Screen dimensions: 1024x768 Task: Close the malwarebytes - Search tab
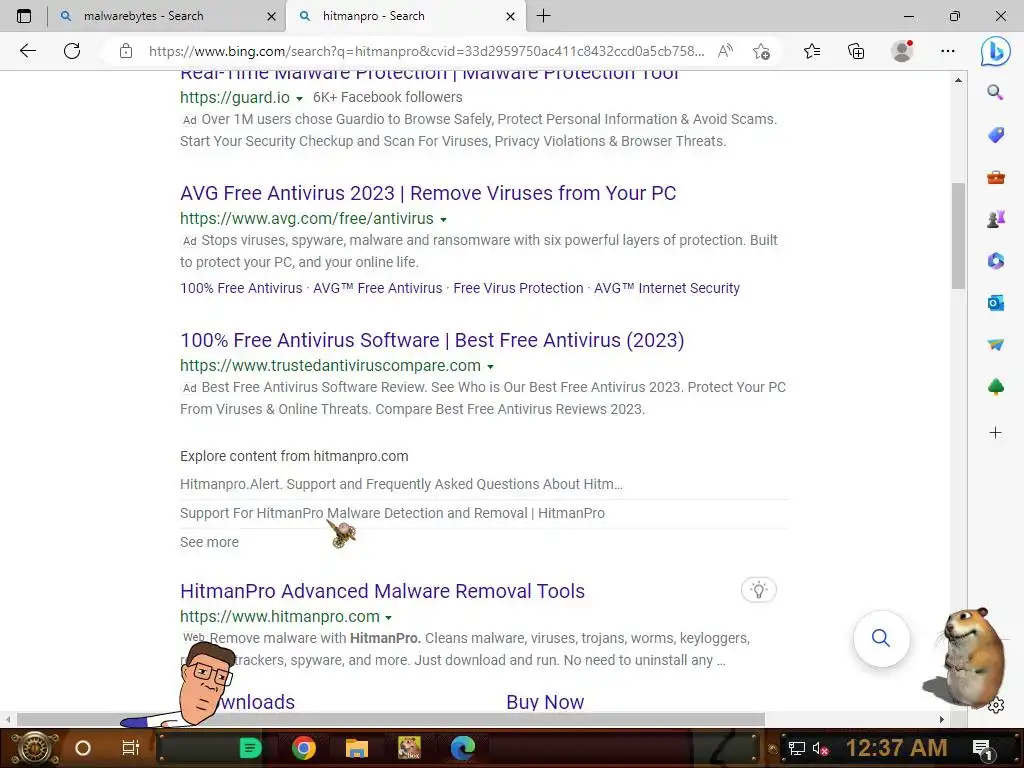[x=272, y=16]
